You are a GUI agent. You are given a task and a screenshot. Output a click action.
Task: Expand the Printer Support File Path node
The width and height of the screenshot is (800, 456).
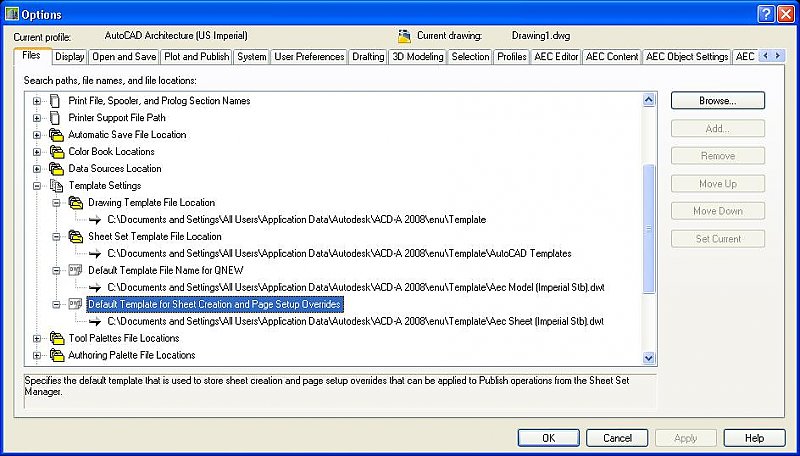[37, 118]
